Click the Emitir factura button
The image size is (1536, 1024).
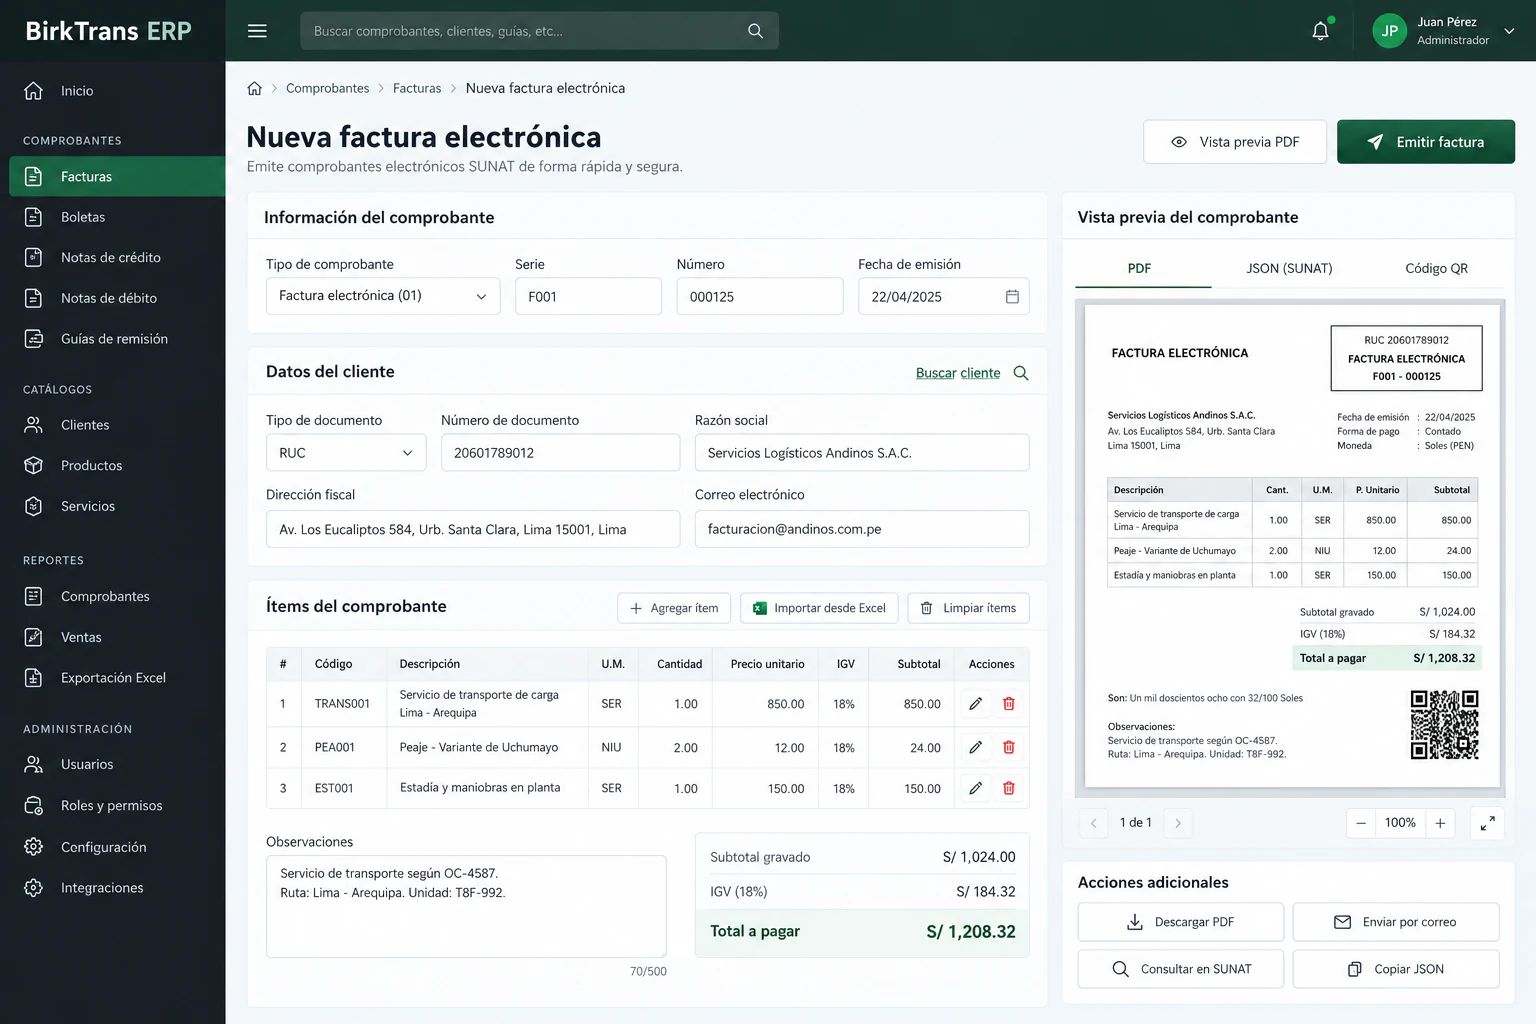(1426, 142)
